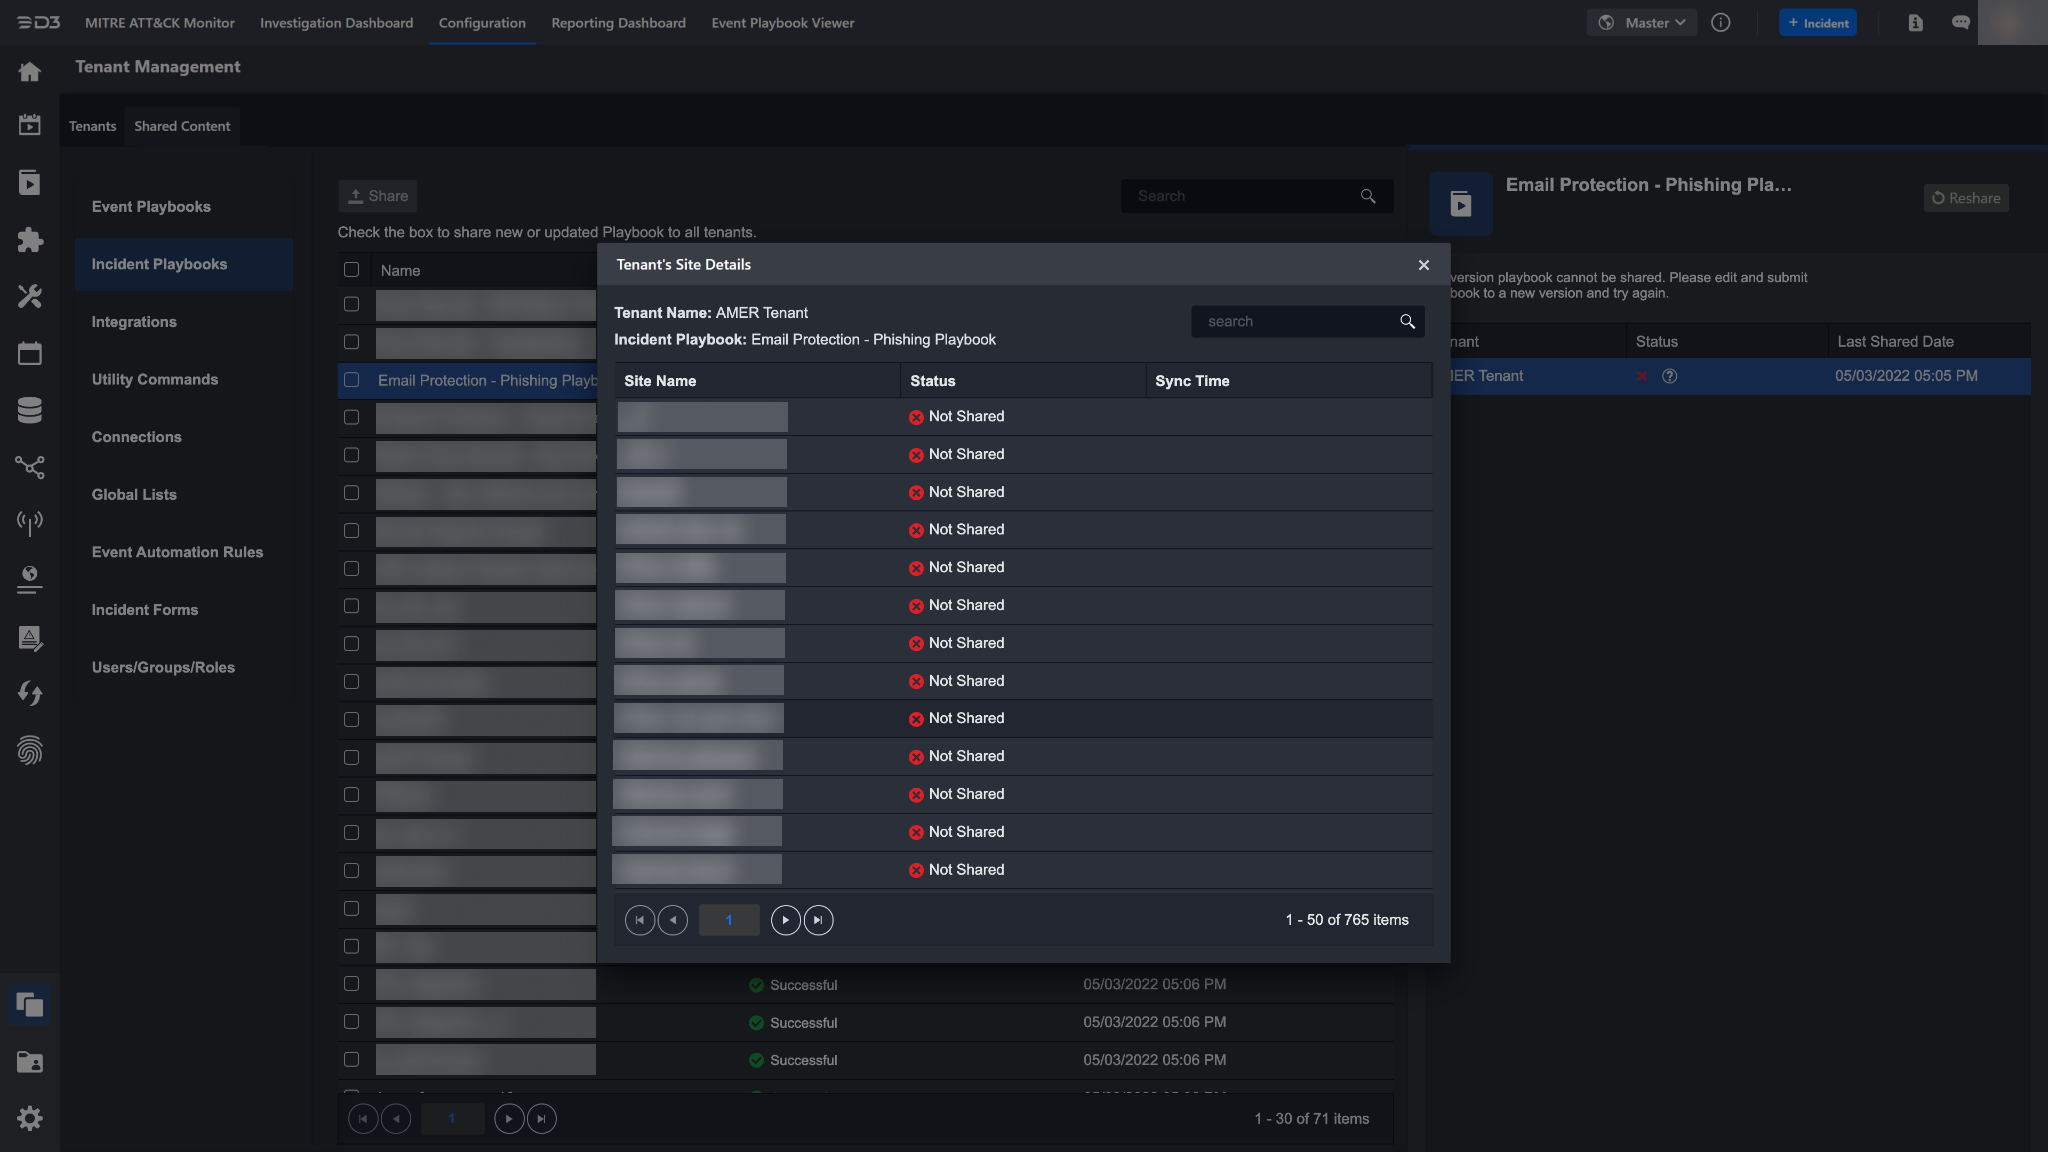Open the puzzle-piece integrations icon
Image resolution: width=2048 pixels, height=1152 pixels.
[x=29, y=240]
